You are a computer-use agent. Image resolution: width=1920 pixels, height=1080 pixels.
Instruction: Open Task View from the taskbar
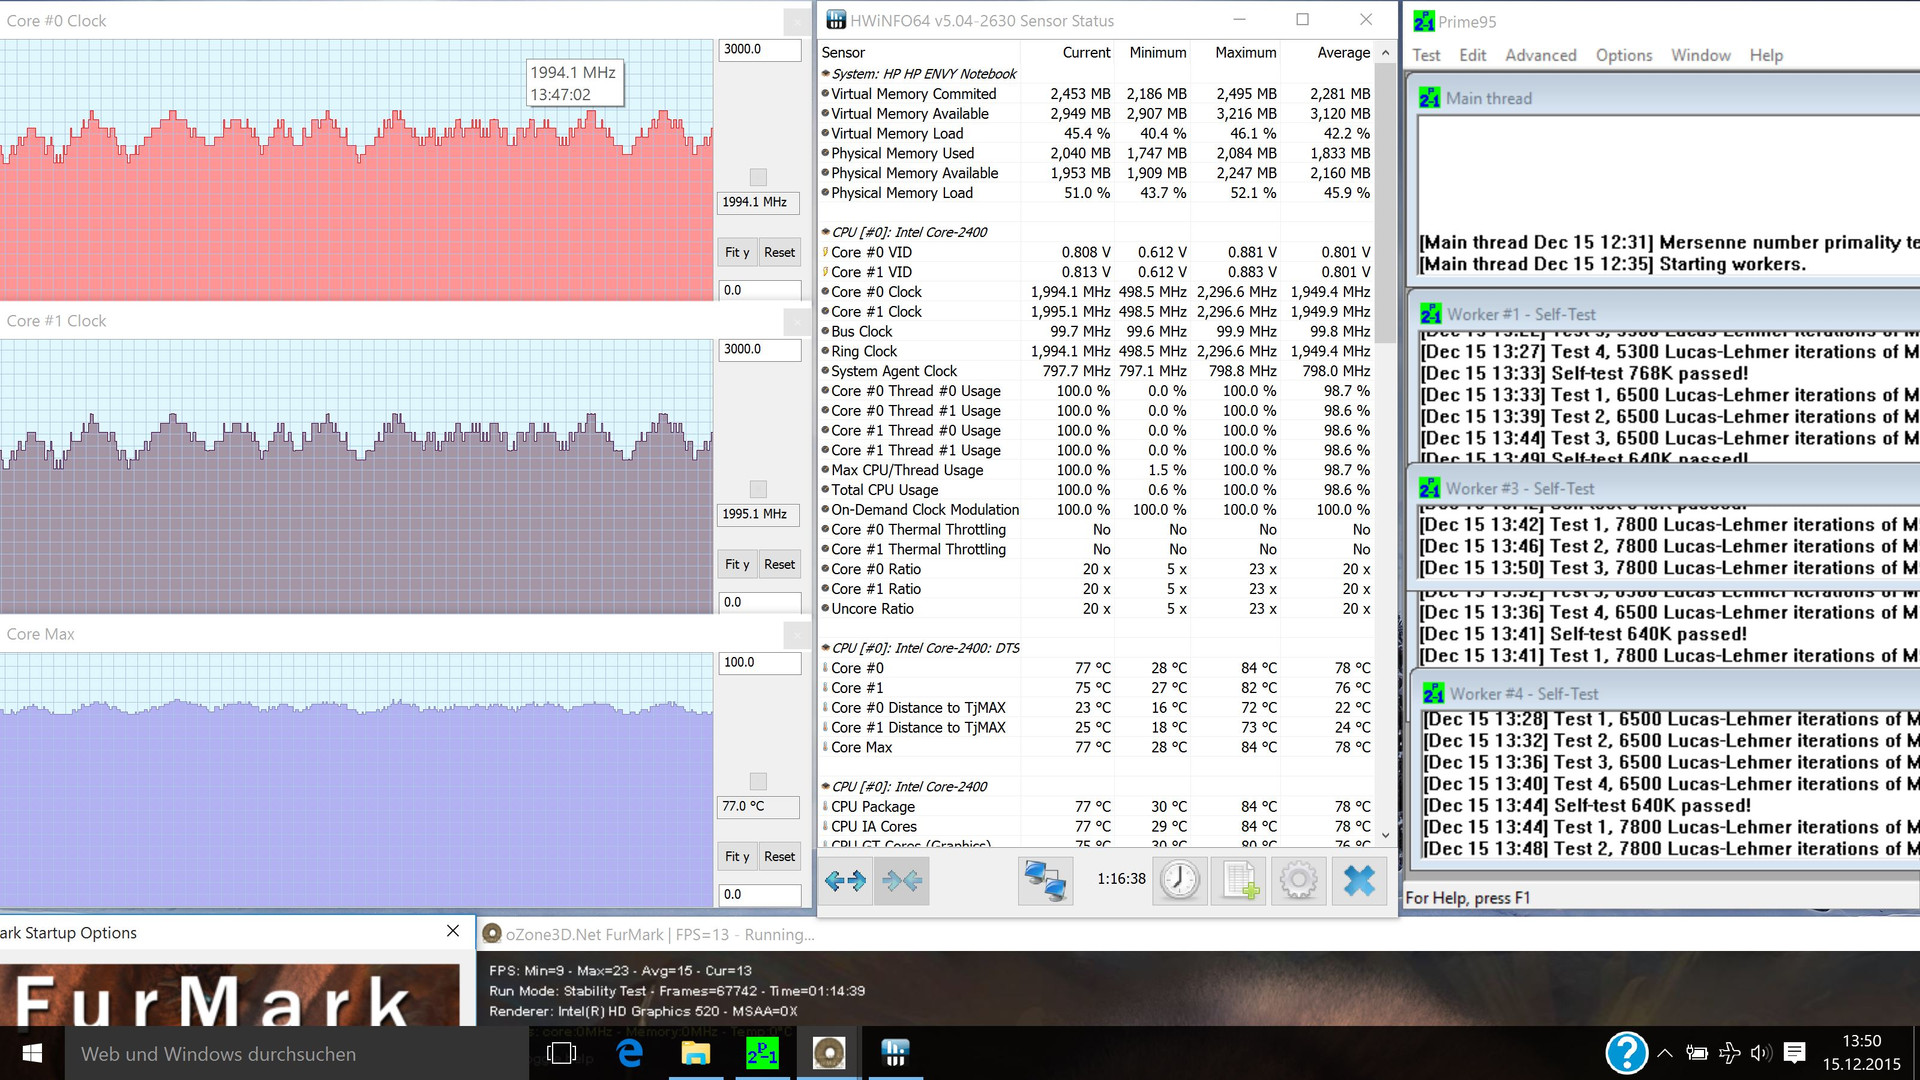click(562, 1053)
